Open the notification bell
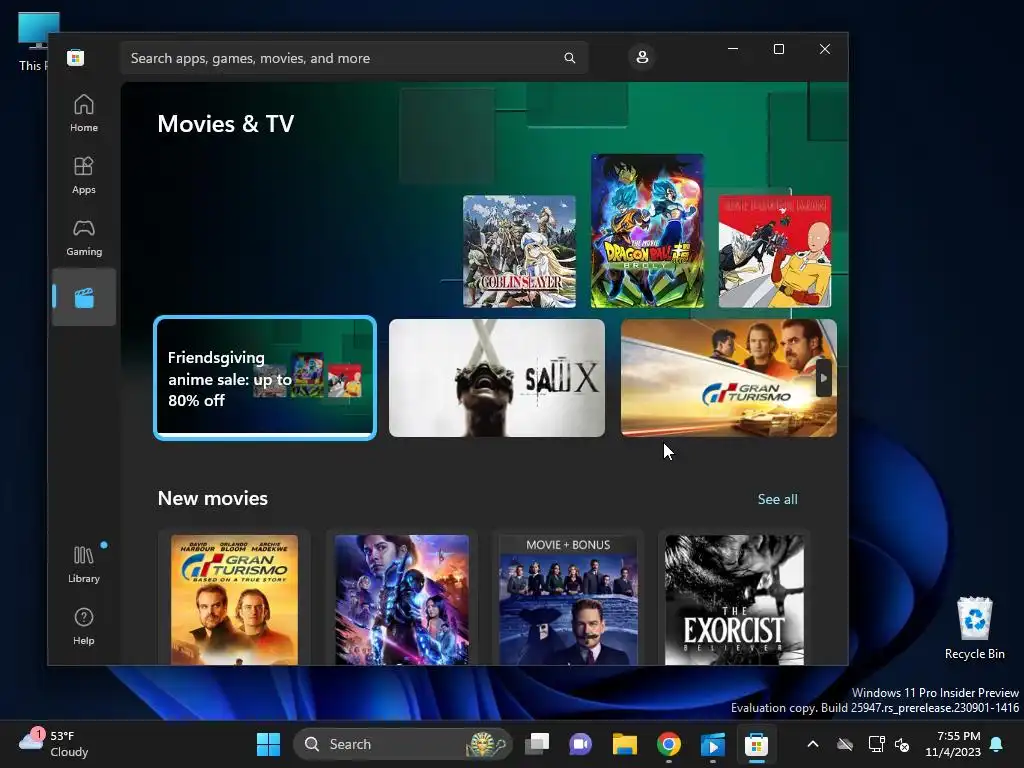Screen dimensions: 1024x768 coord(997,744)
